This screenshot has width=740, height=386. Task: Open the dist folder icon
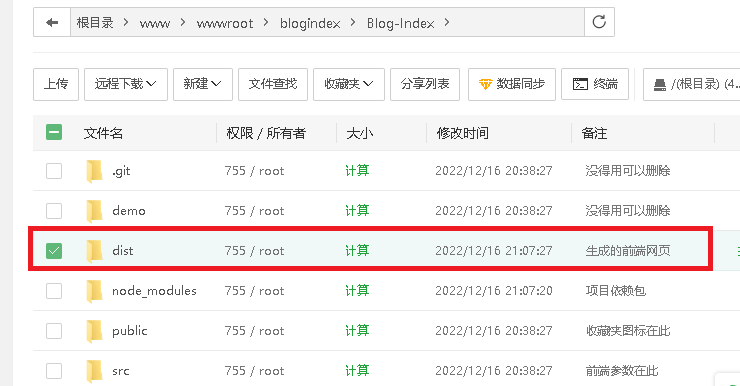[94, 251]
